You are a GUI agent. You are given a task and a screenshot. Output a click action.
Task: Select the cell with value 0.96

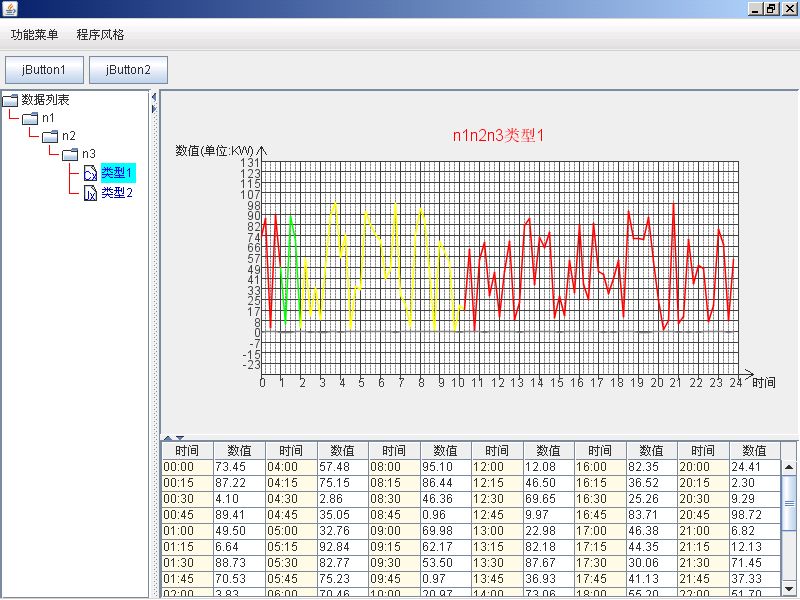[x=445, y=515]
